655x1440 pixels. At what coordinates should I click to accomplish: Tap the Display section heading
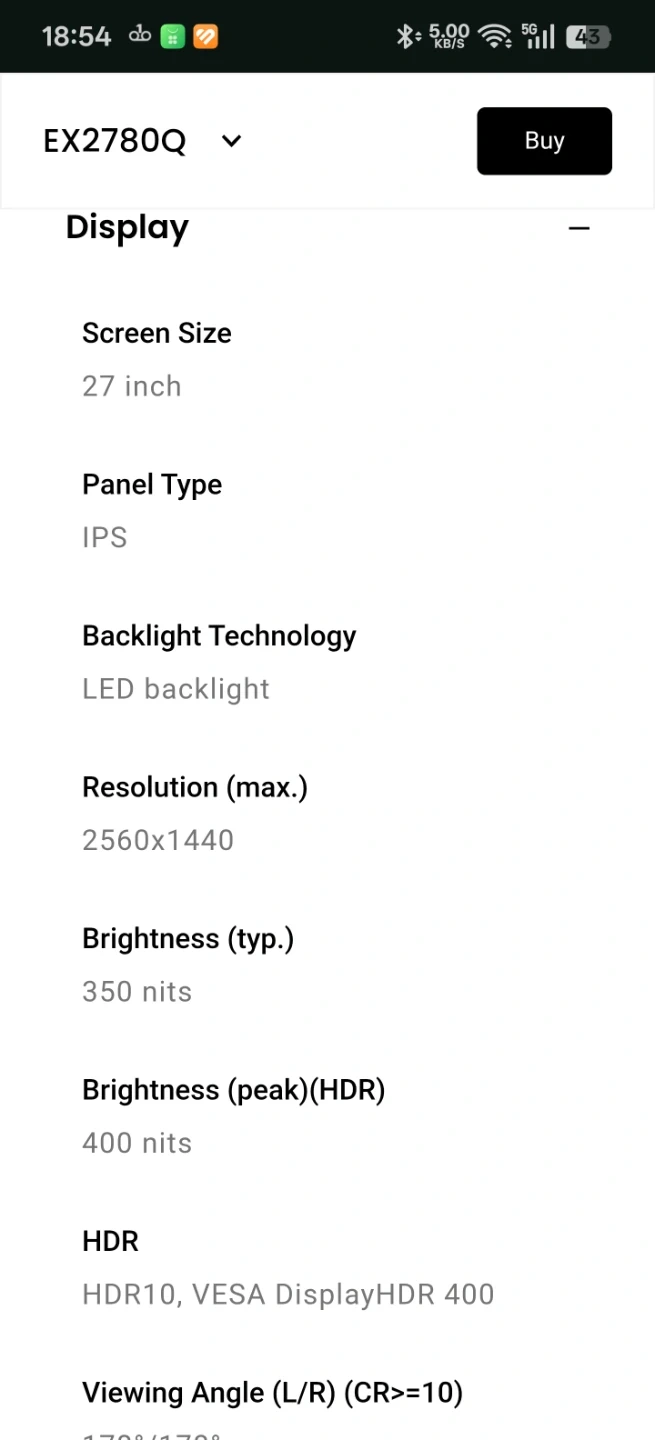coord(127,228)
